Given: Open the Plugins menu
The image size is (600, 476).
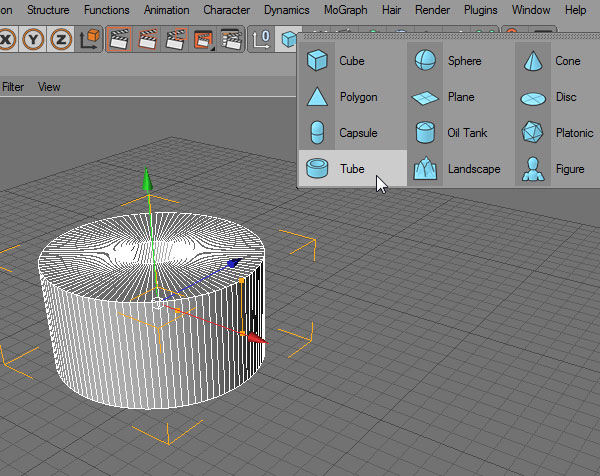Looking at the screenshot, I should click(x=481, y=10).
